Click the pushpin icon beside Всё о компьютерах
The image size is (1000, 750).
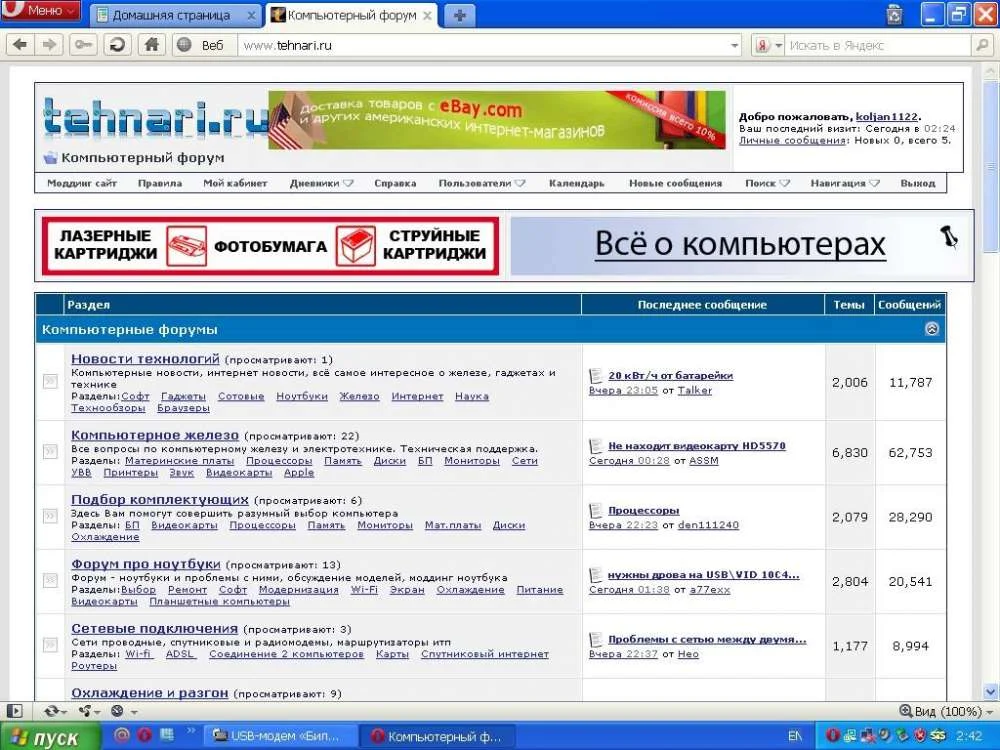[x=949, y=237]
